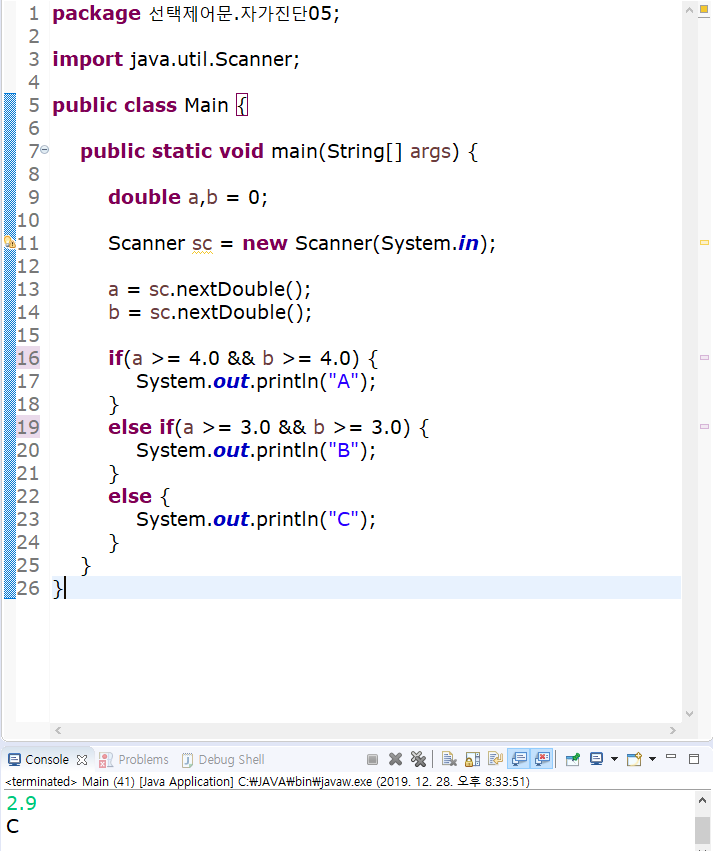Open the Debug Shell tab

[x=223, y=759]
